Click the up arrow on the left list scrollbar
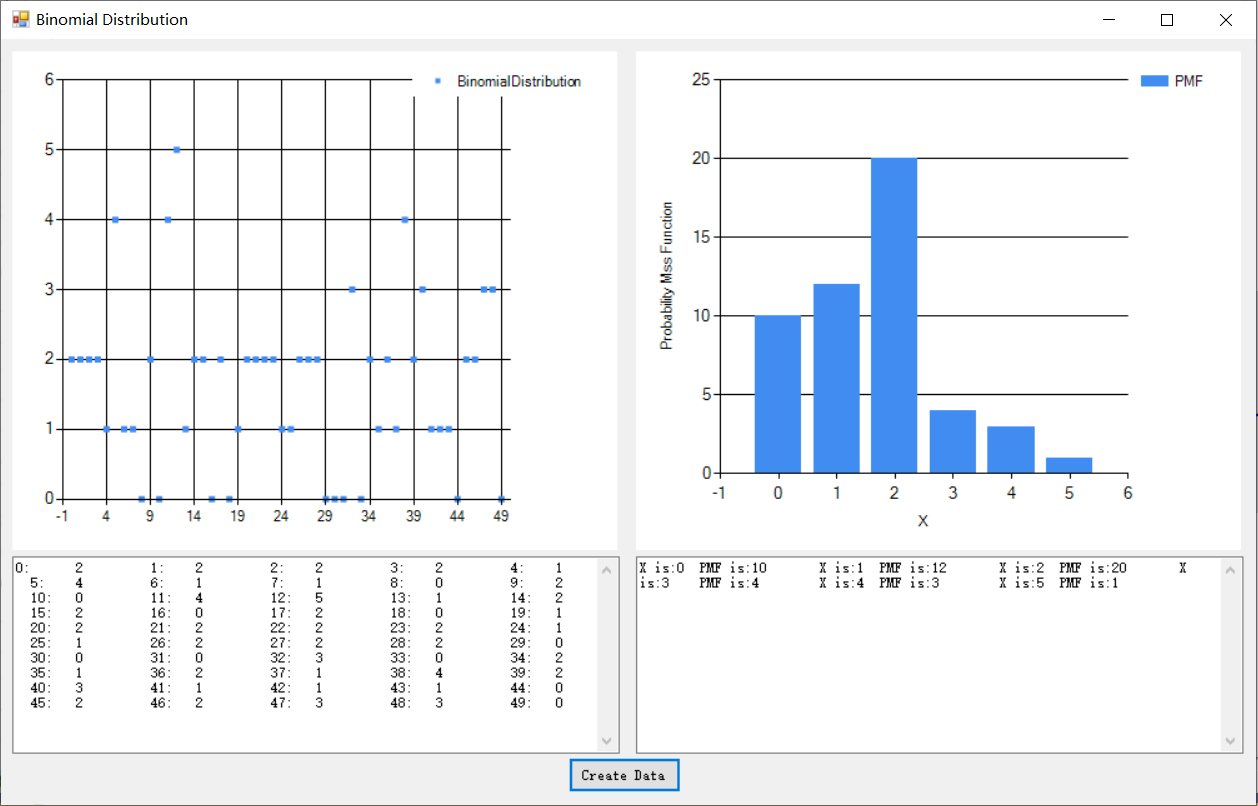 click(608, 569)
